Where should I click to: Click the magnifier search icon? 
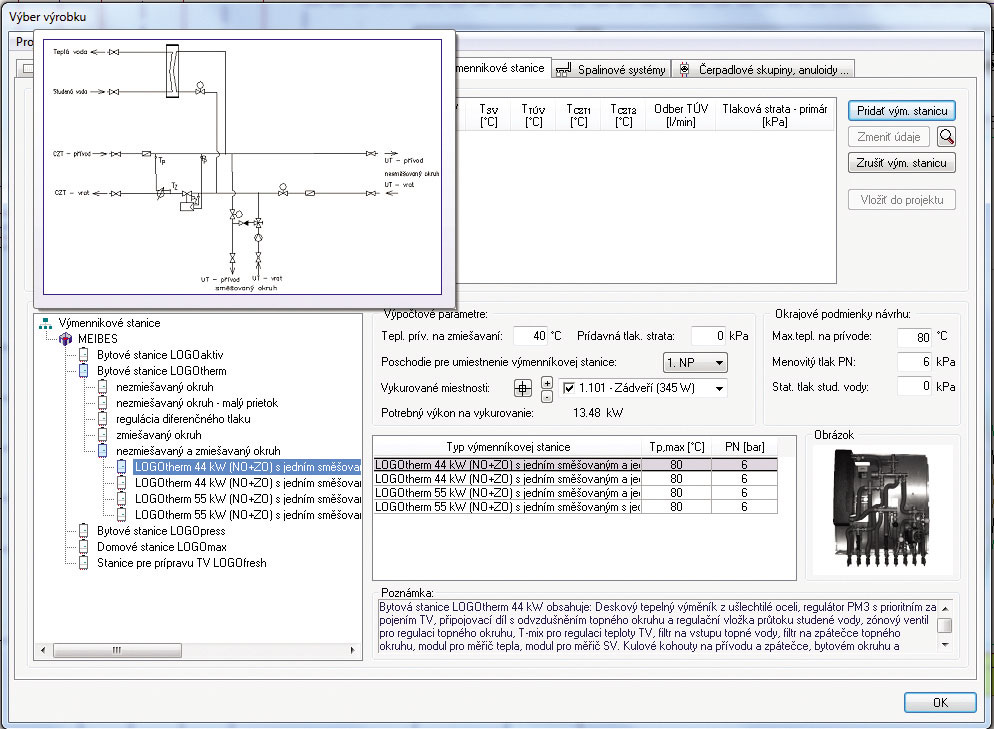coord(945,137)
